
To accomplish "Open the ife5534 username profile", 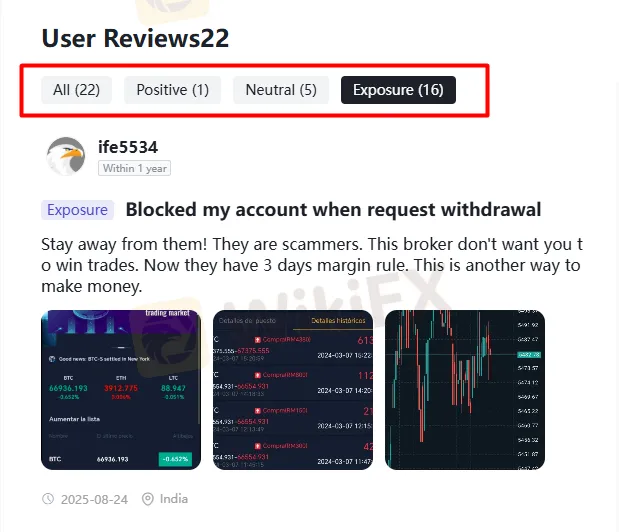I will (x=128, y=147).
